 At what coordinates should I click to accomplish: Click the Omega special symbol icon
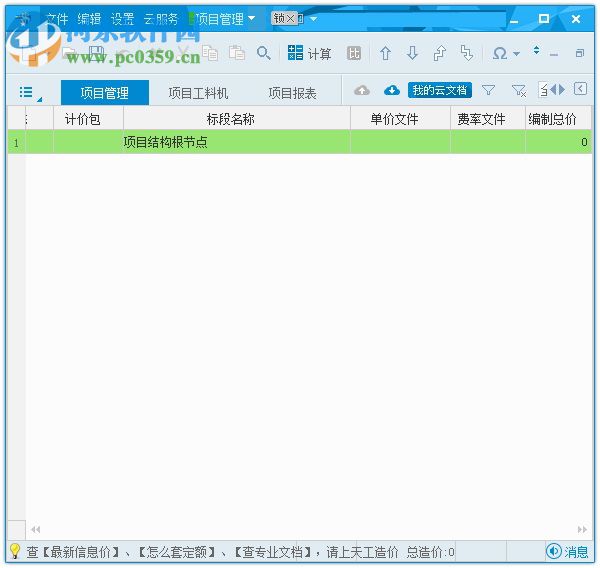(500, 53)
